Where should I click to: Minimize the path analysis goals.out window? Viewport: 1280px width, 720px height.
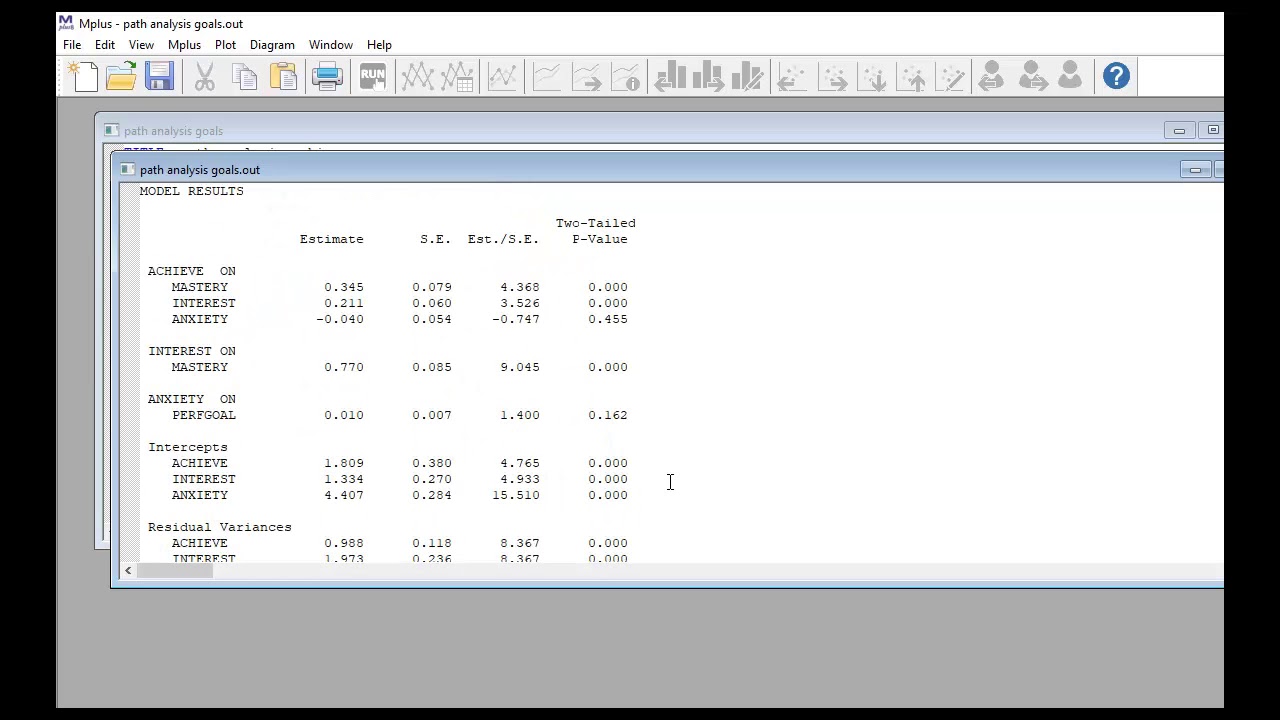(1195, 170)
